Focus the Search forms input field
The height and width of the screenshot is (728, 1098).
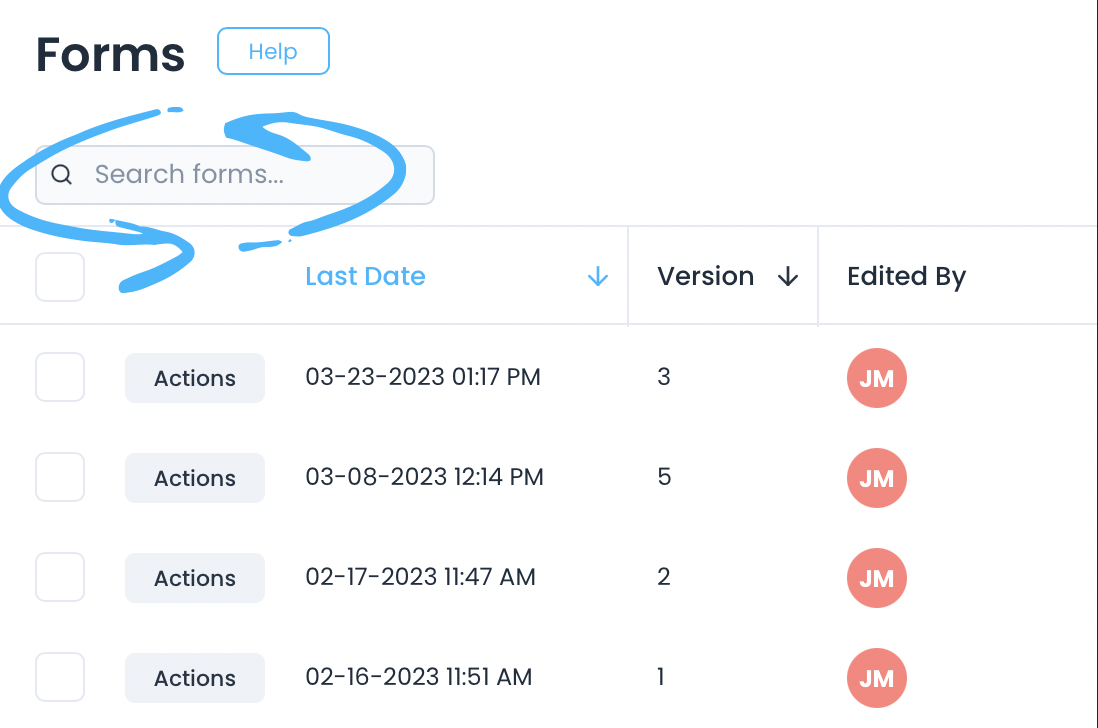coord(250,175)
